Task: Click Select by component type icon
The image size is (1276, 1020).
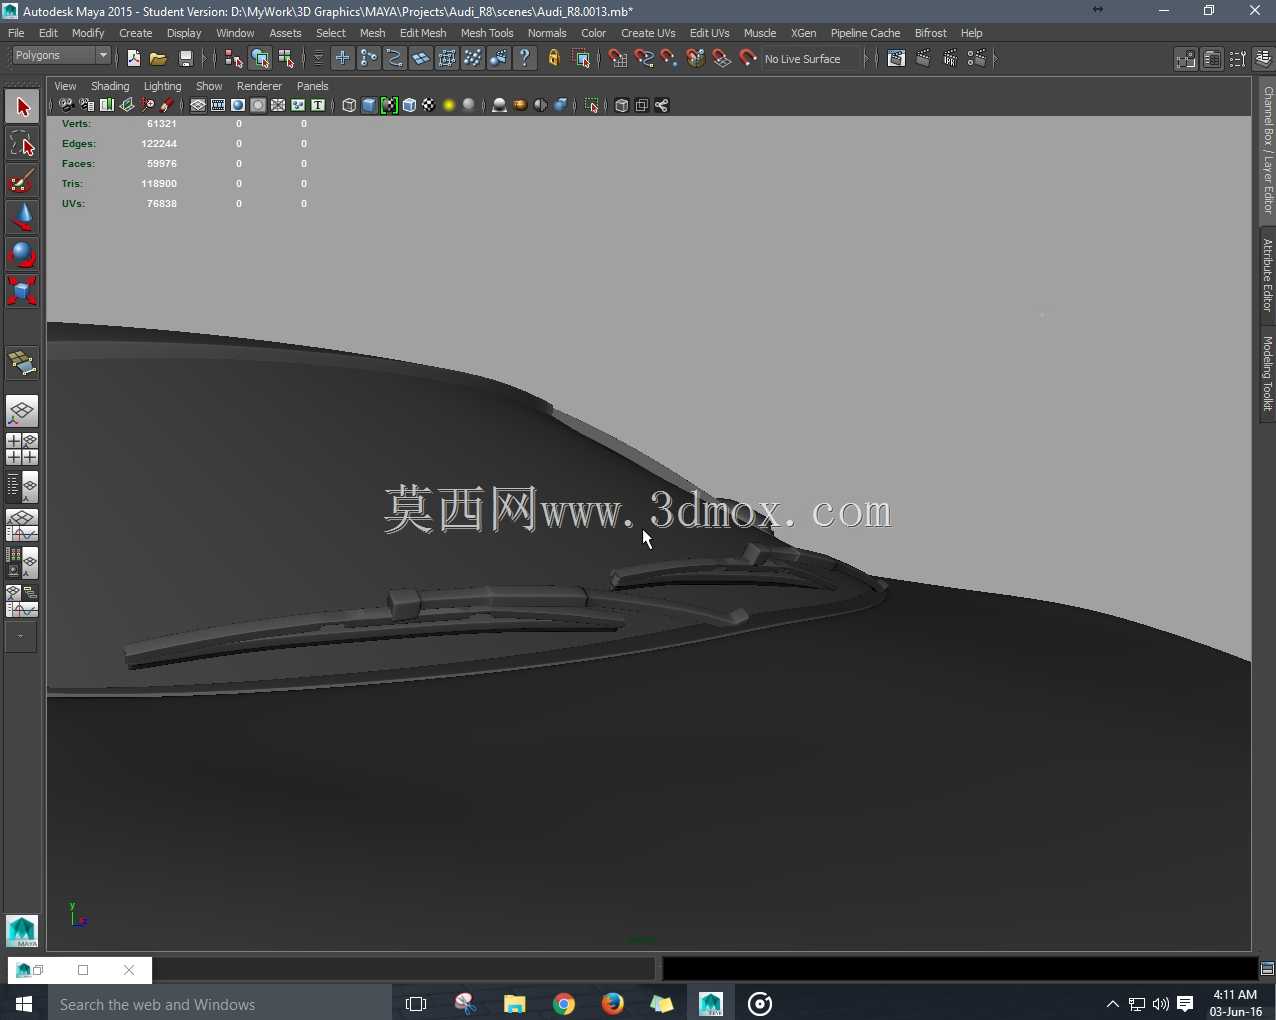Action: (286, 59)
